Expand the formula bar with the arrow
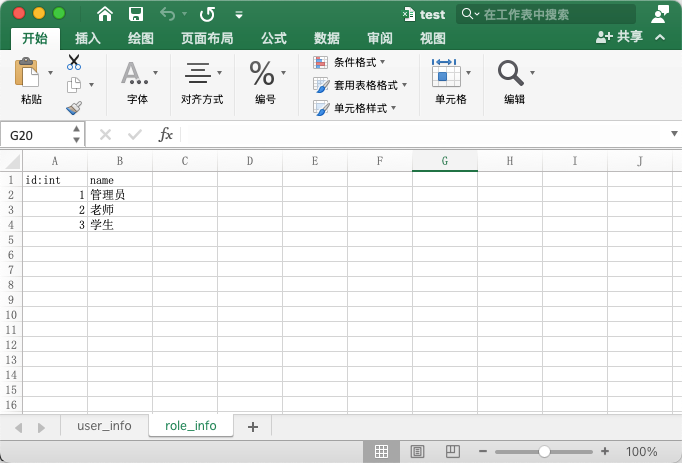This screenshot has height=463, width=682. (x=673, y=134)
